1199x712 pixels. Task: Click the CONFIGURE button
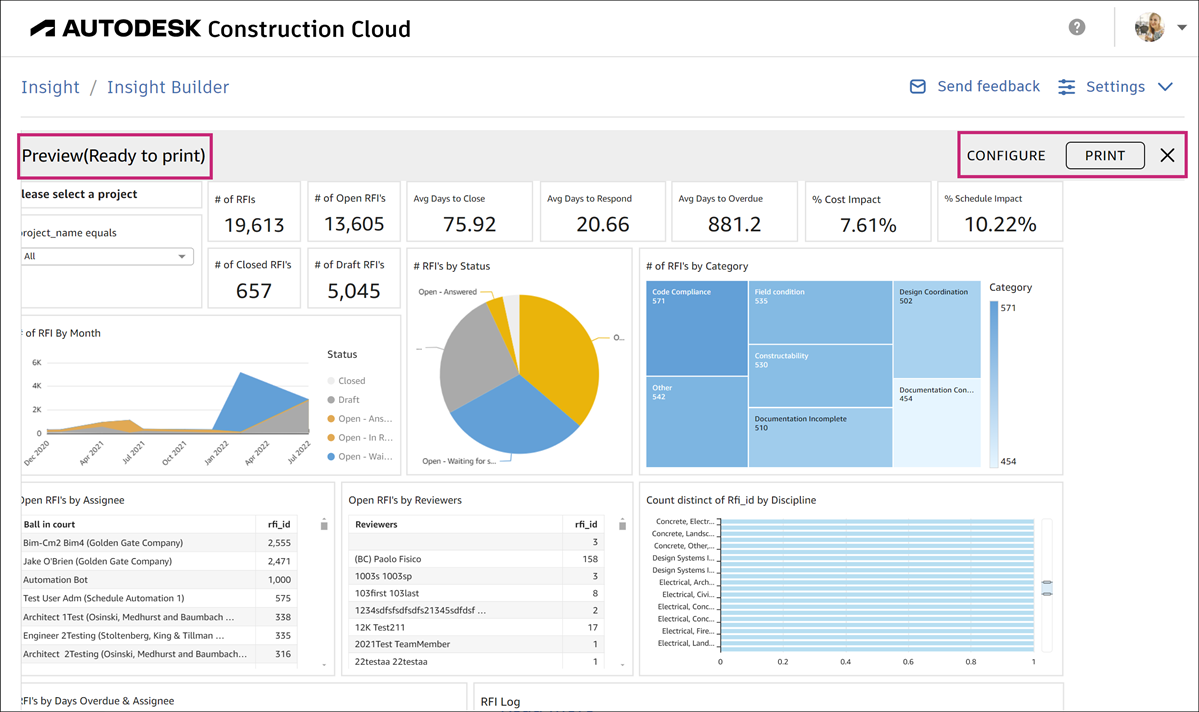(1006, 155)
